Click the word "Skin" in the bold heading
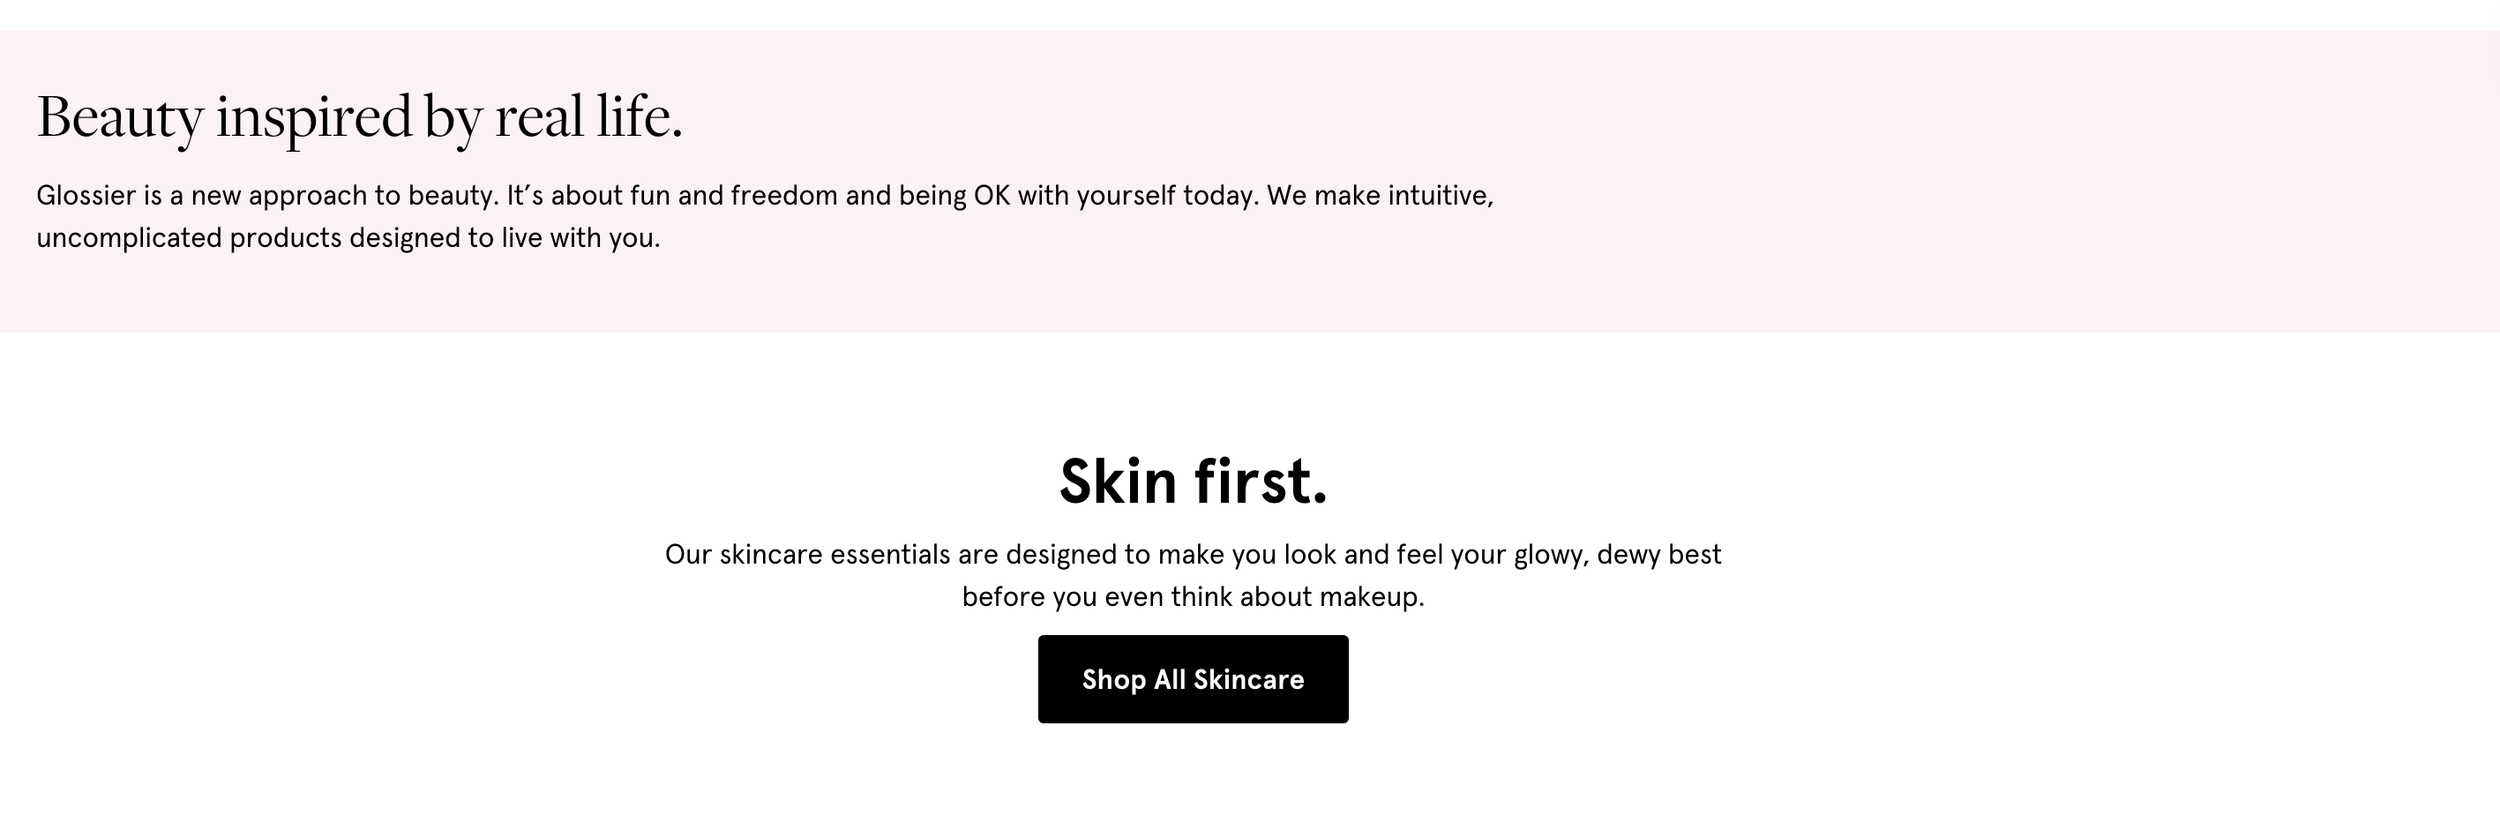 coord(1118,482)
